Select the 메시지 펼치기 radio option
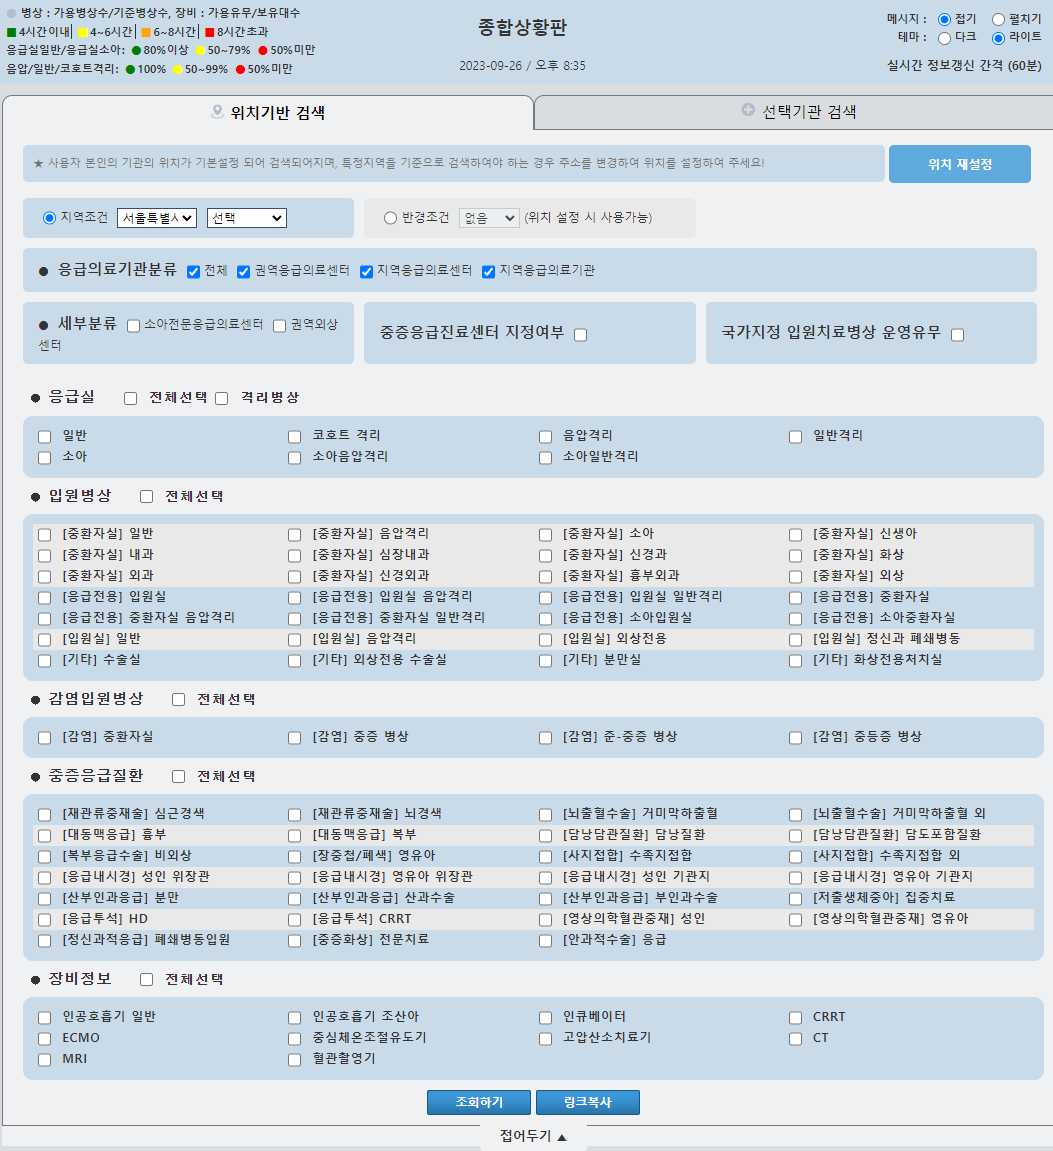Screen dimensions: 1053x1151 (x=999, y=20)
